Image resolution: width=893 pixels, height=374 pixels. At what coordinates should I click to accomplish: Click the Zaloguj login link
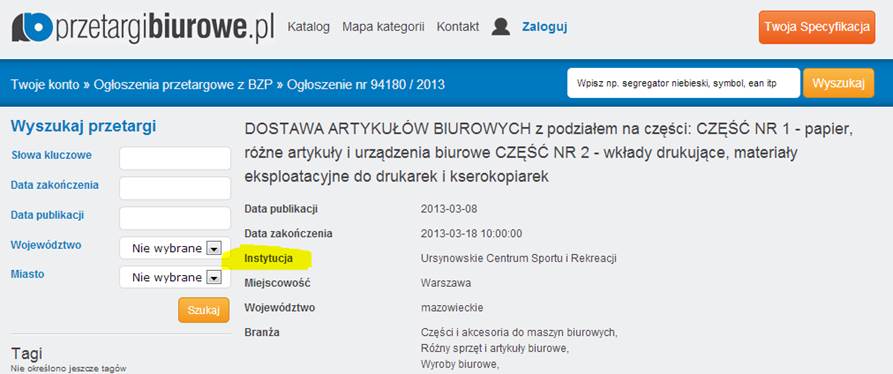pyautogui.click(x=544, y=27)
